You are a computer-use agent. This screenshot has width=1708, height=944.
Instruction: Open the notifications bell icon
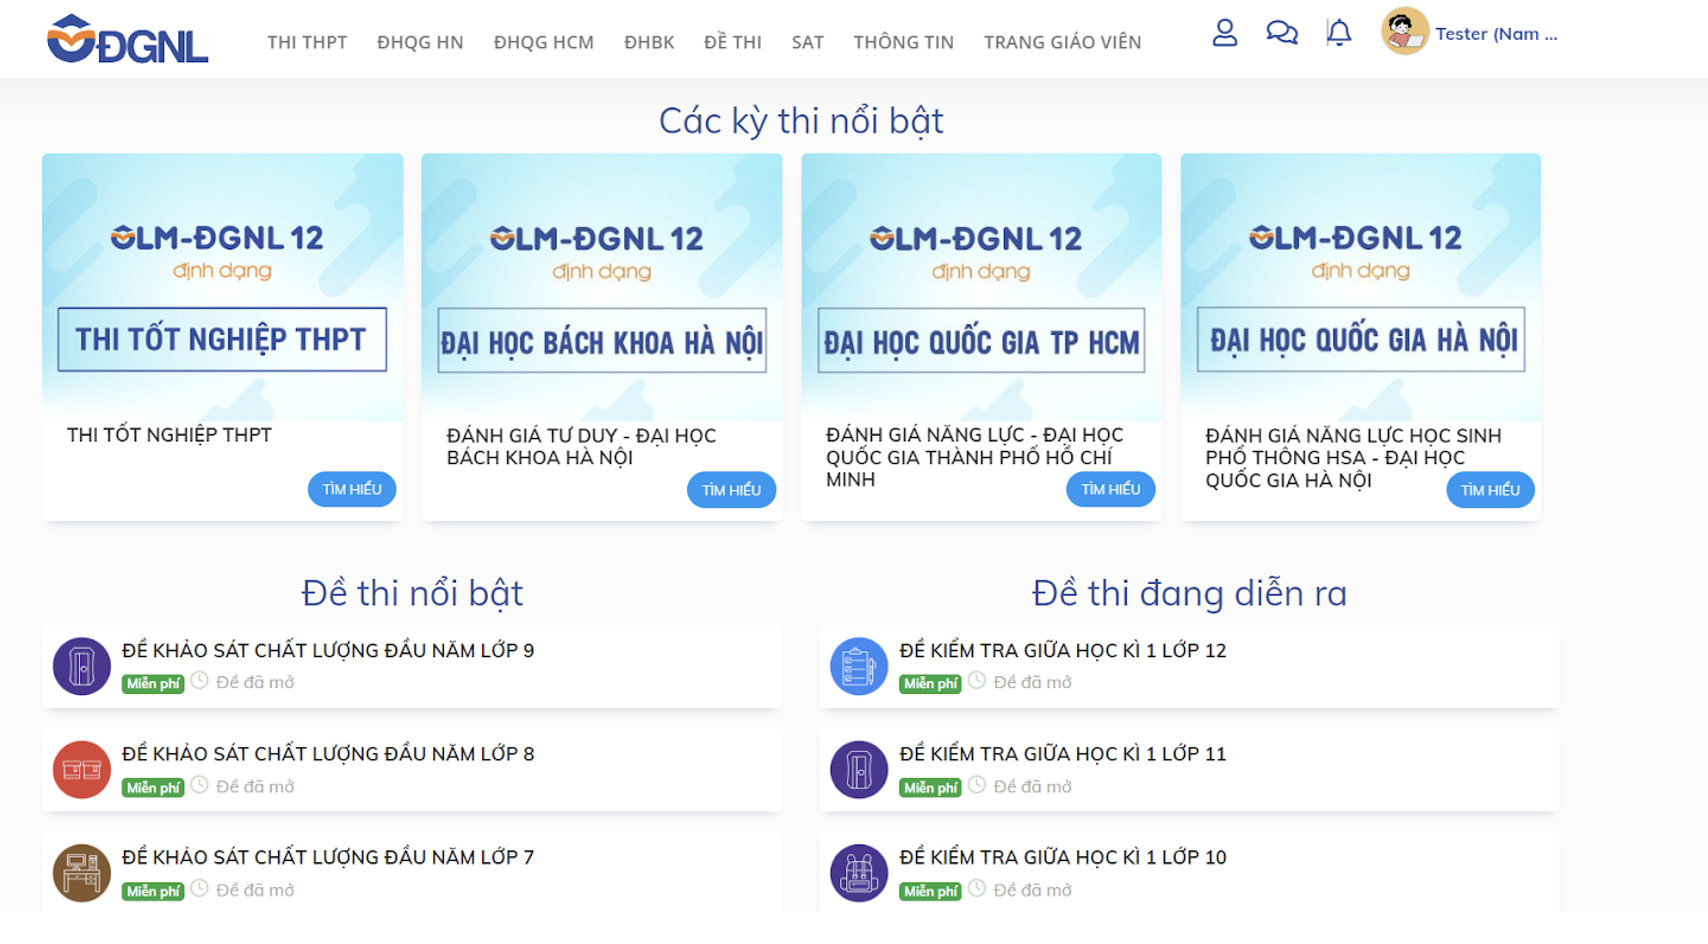(1335, 33)
